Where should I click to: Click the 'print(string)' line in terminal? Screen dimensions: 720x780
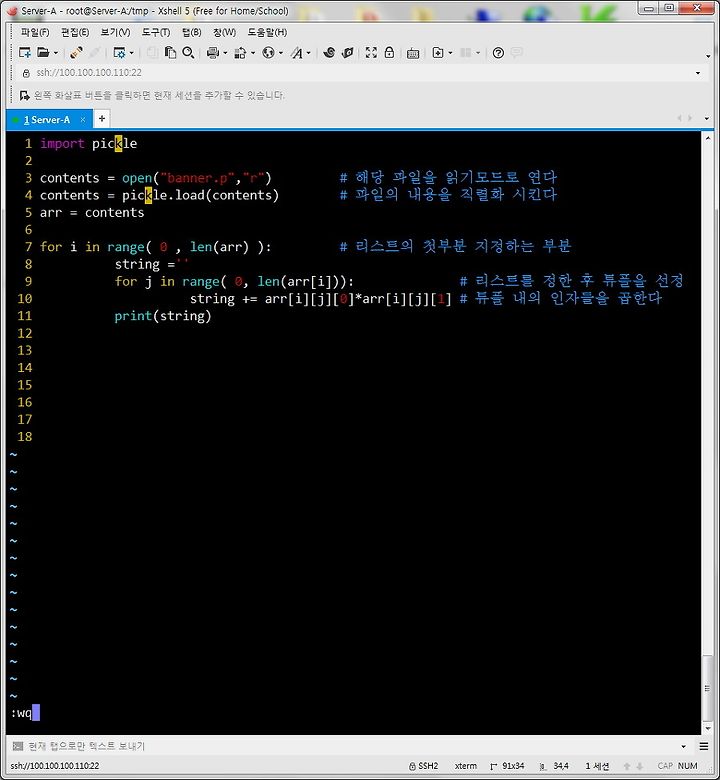click(163, 316)
